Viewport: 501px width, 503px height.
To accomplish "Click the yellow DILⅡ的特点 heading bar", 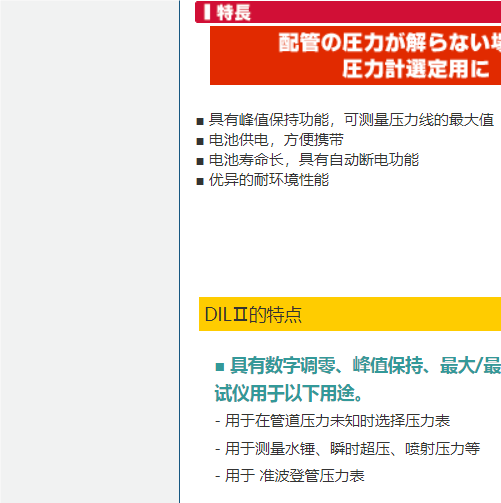I will (x=350, y=314).
